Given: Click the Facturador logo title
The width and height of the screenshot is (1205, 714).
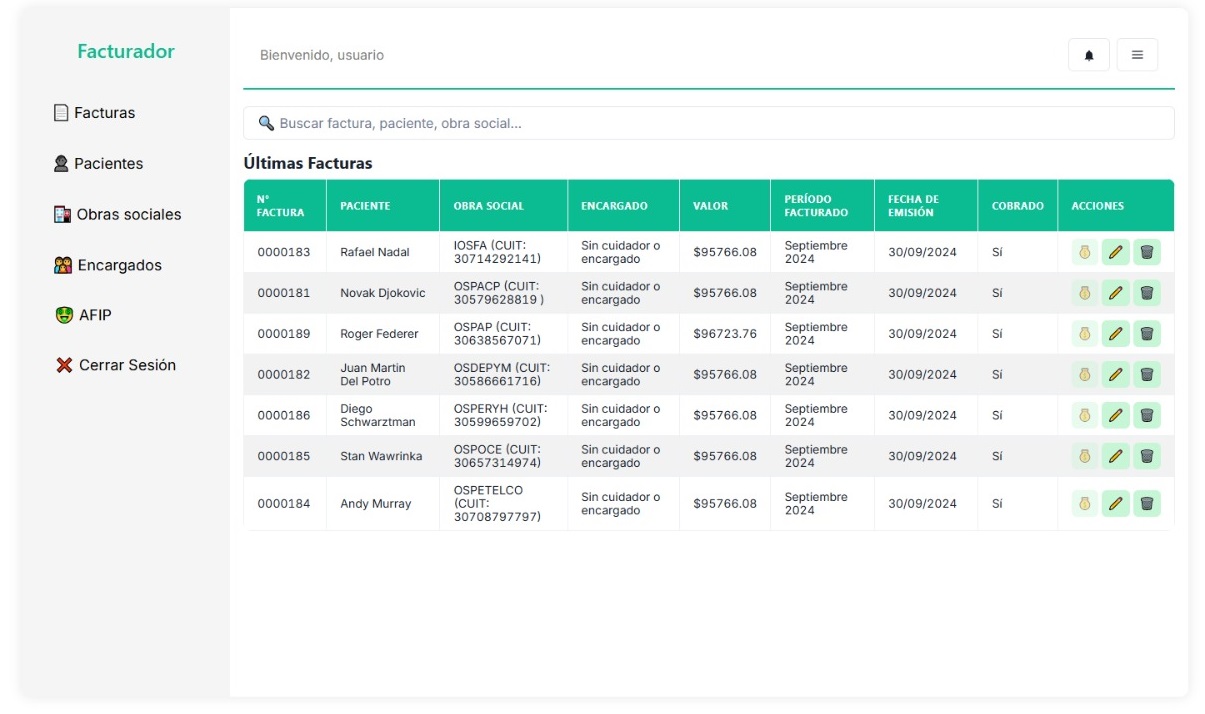Looking at the screenshot, I should (x=126, y=52).
